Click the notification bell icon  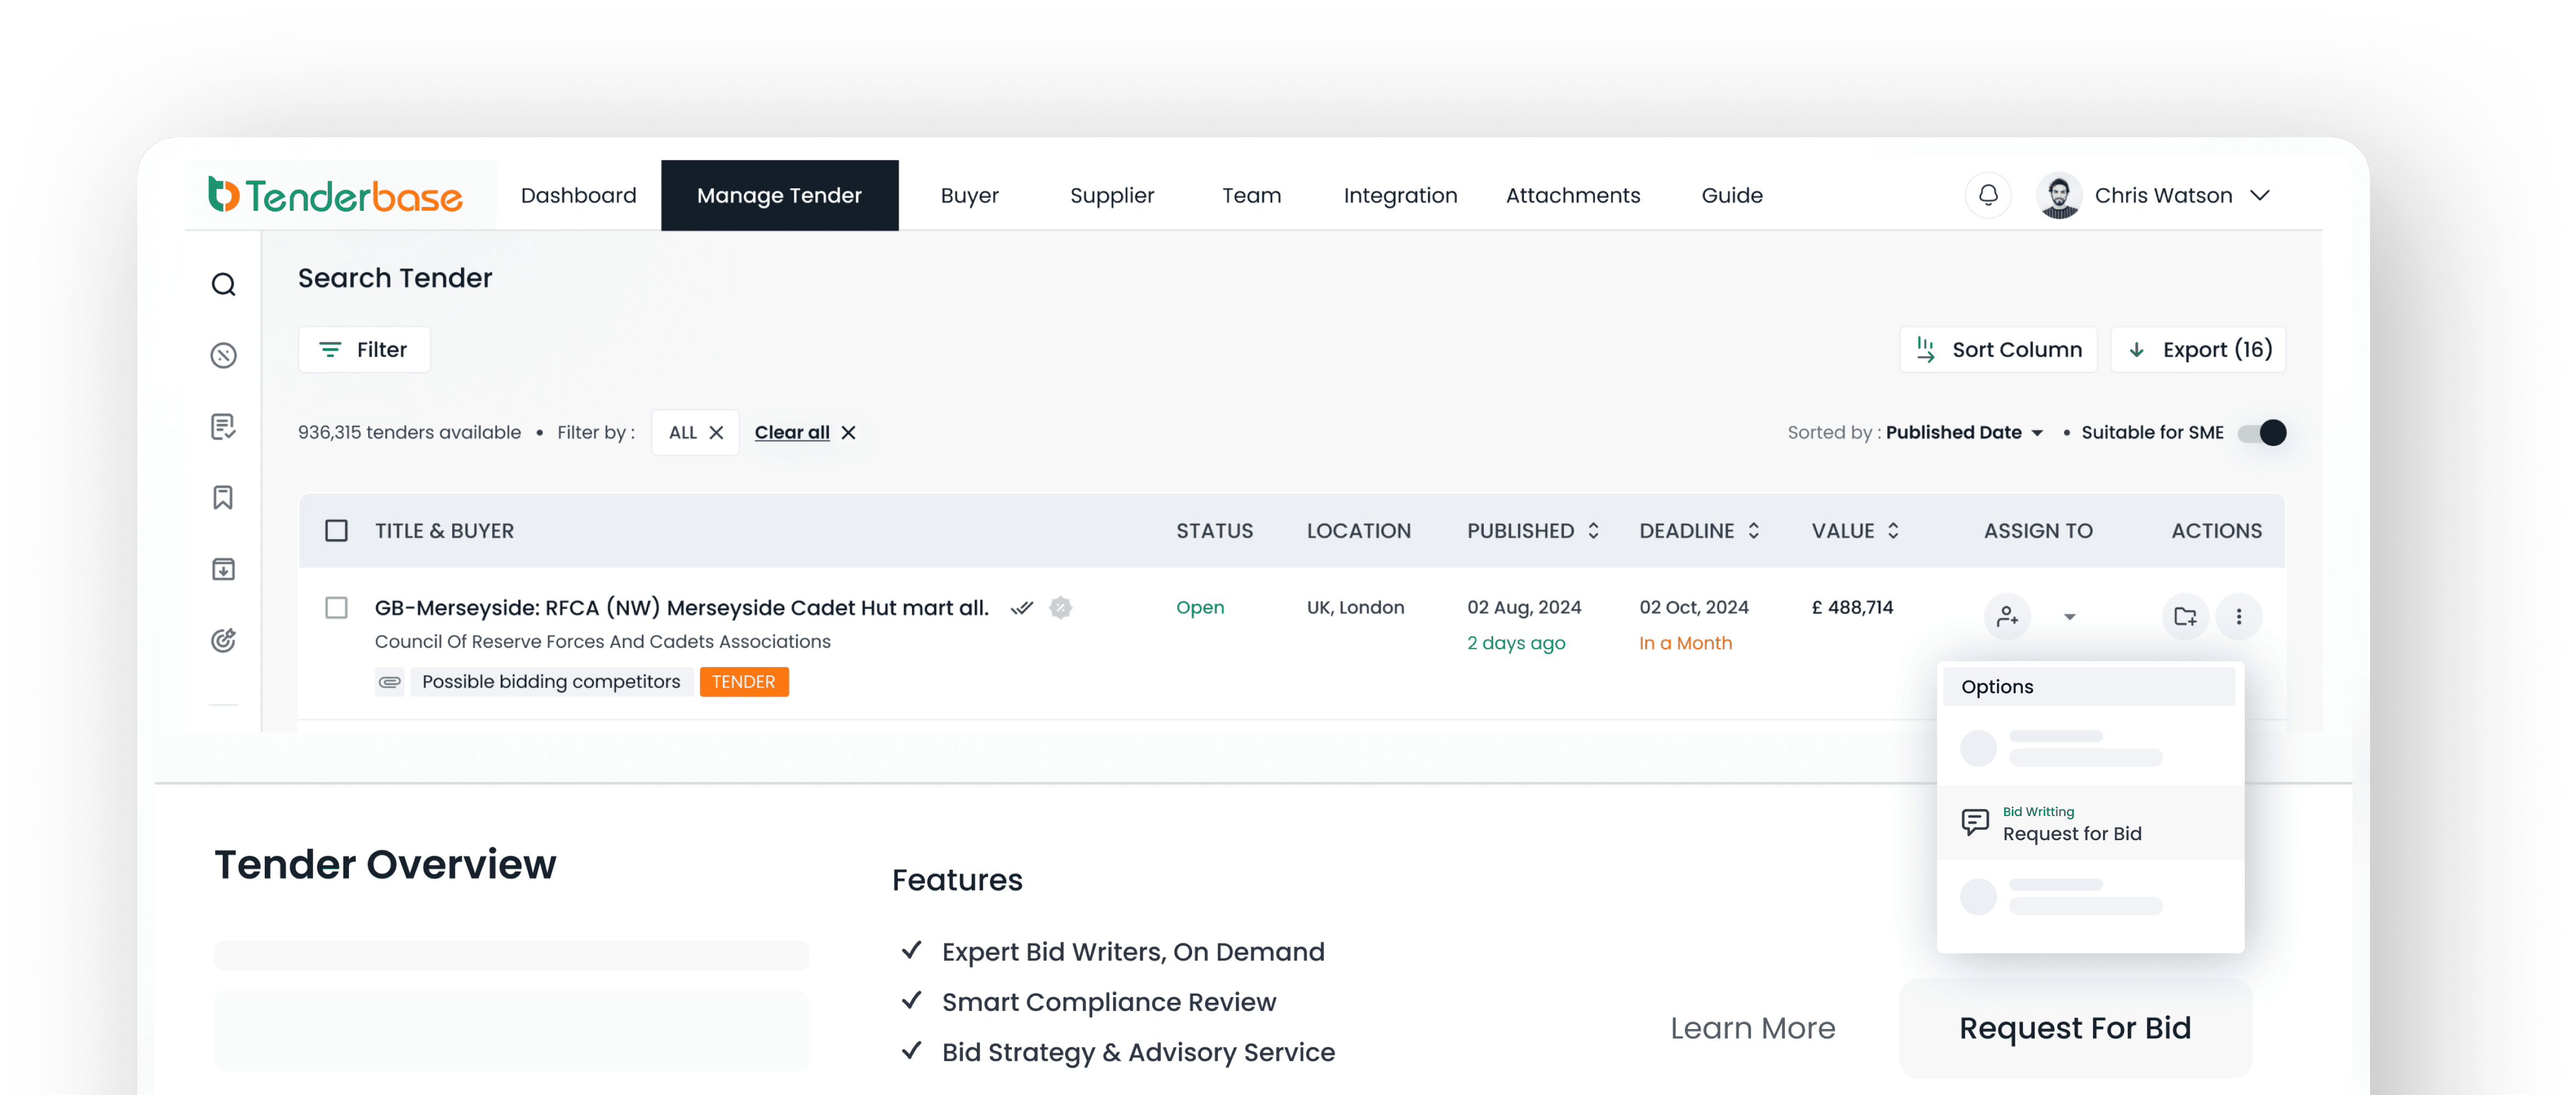(1988, 195)
